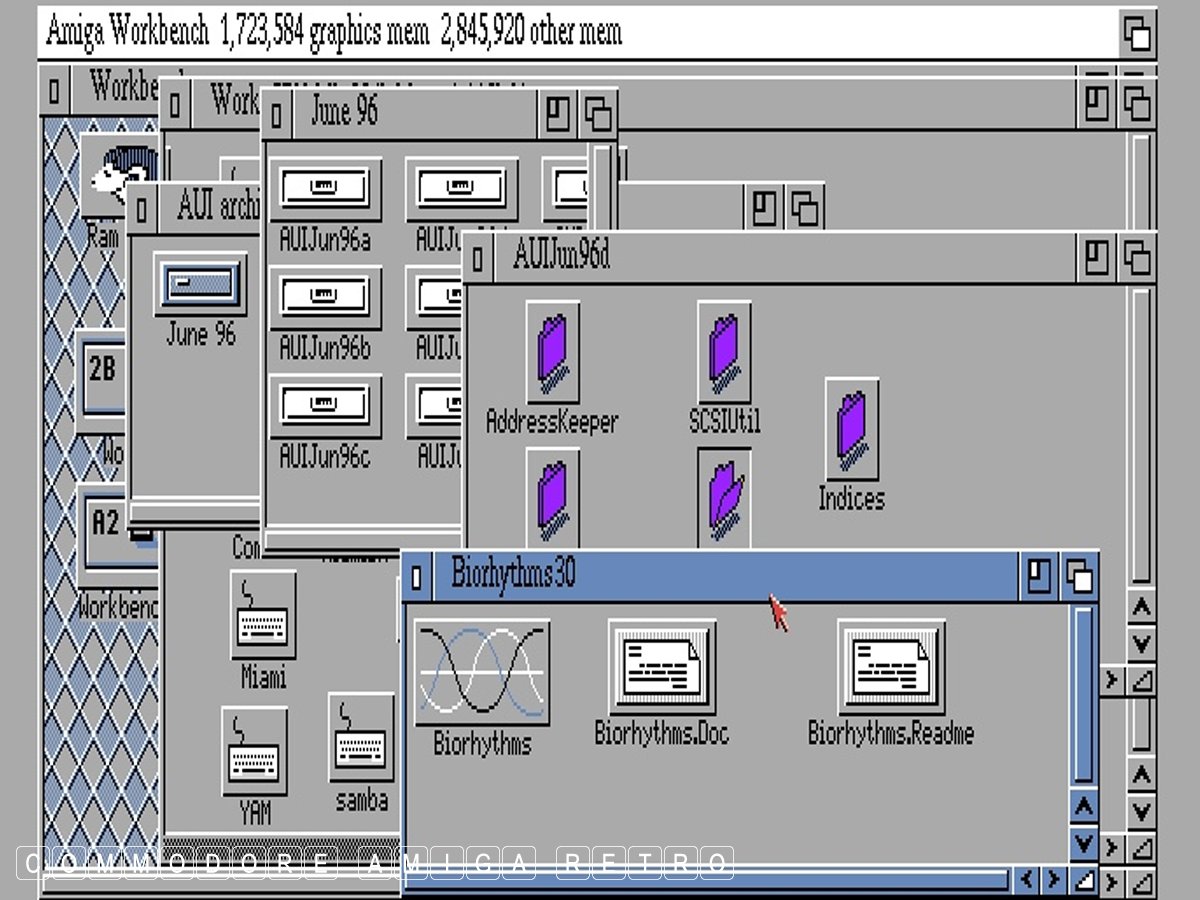Screen dimensions: 1200x900
Task: Open the SCSIUtil drawer icon
Action: 724,353
